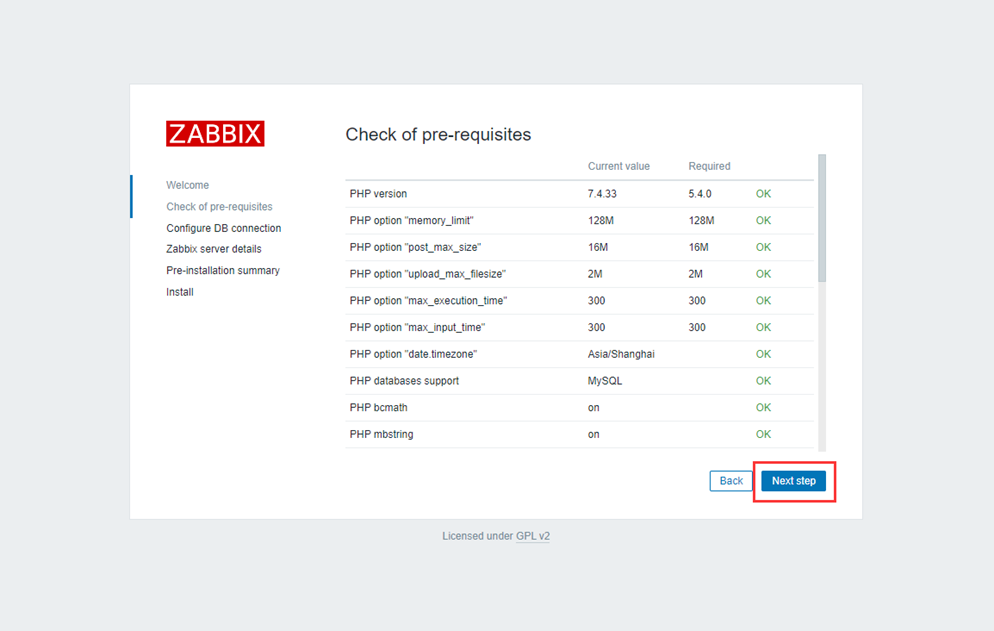The image size is (994, 631).
Task: Select Check of pre-requisites step
Action: [x=219, y=207]
